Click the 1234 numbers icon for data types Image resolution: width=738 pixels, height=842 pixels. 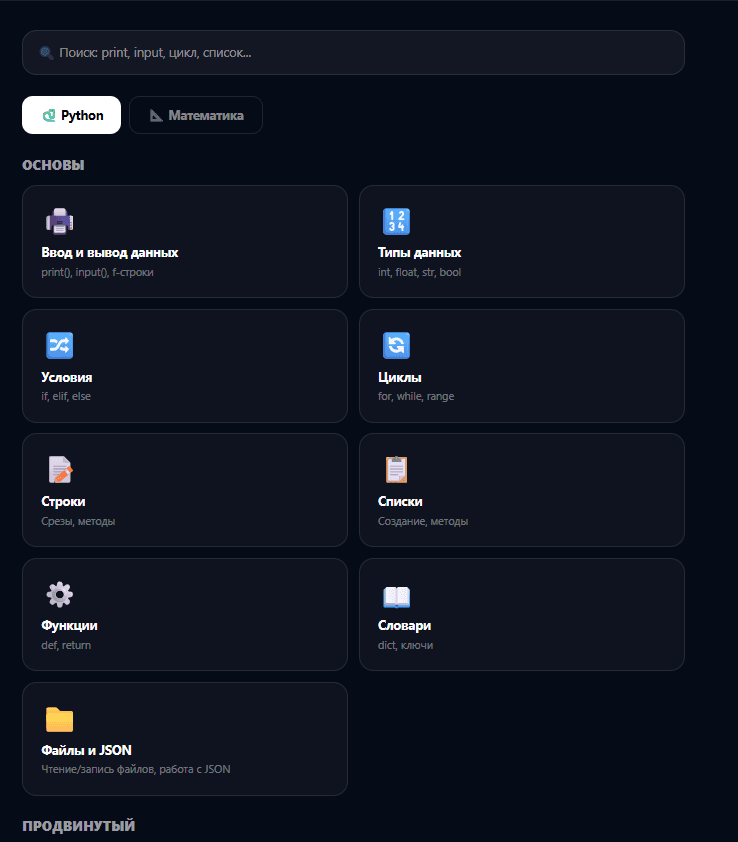[x=396, y=221]
